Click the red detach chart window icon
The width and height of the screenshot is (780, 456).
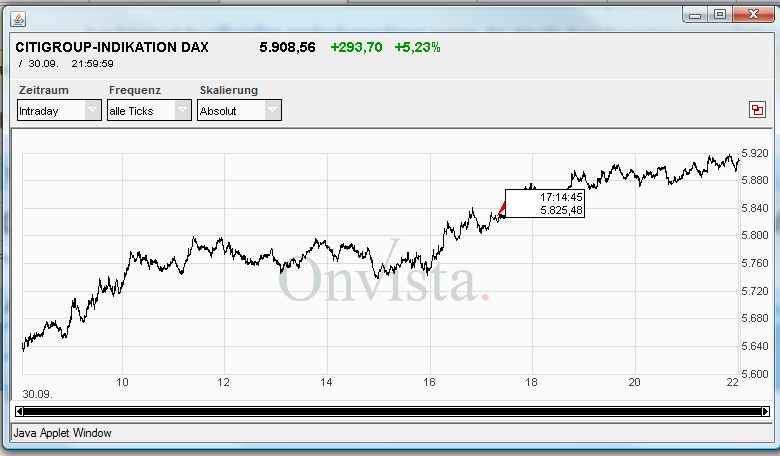[x=757, y=109]
